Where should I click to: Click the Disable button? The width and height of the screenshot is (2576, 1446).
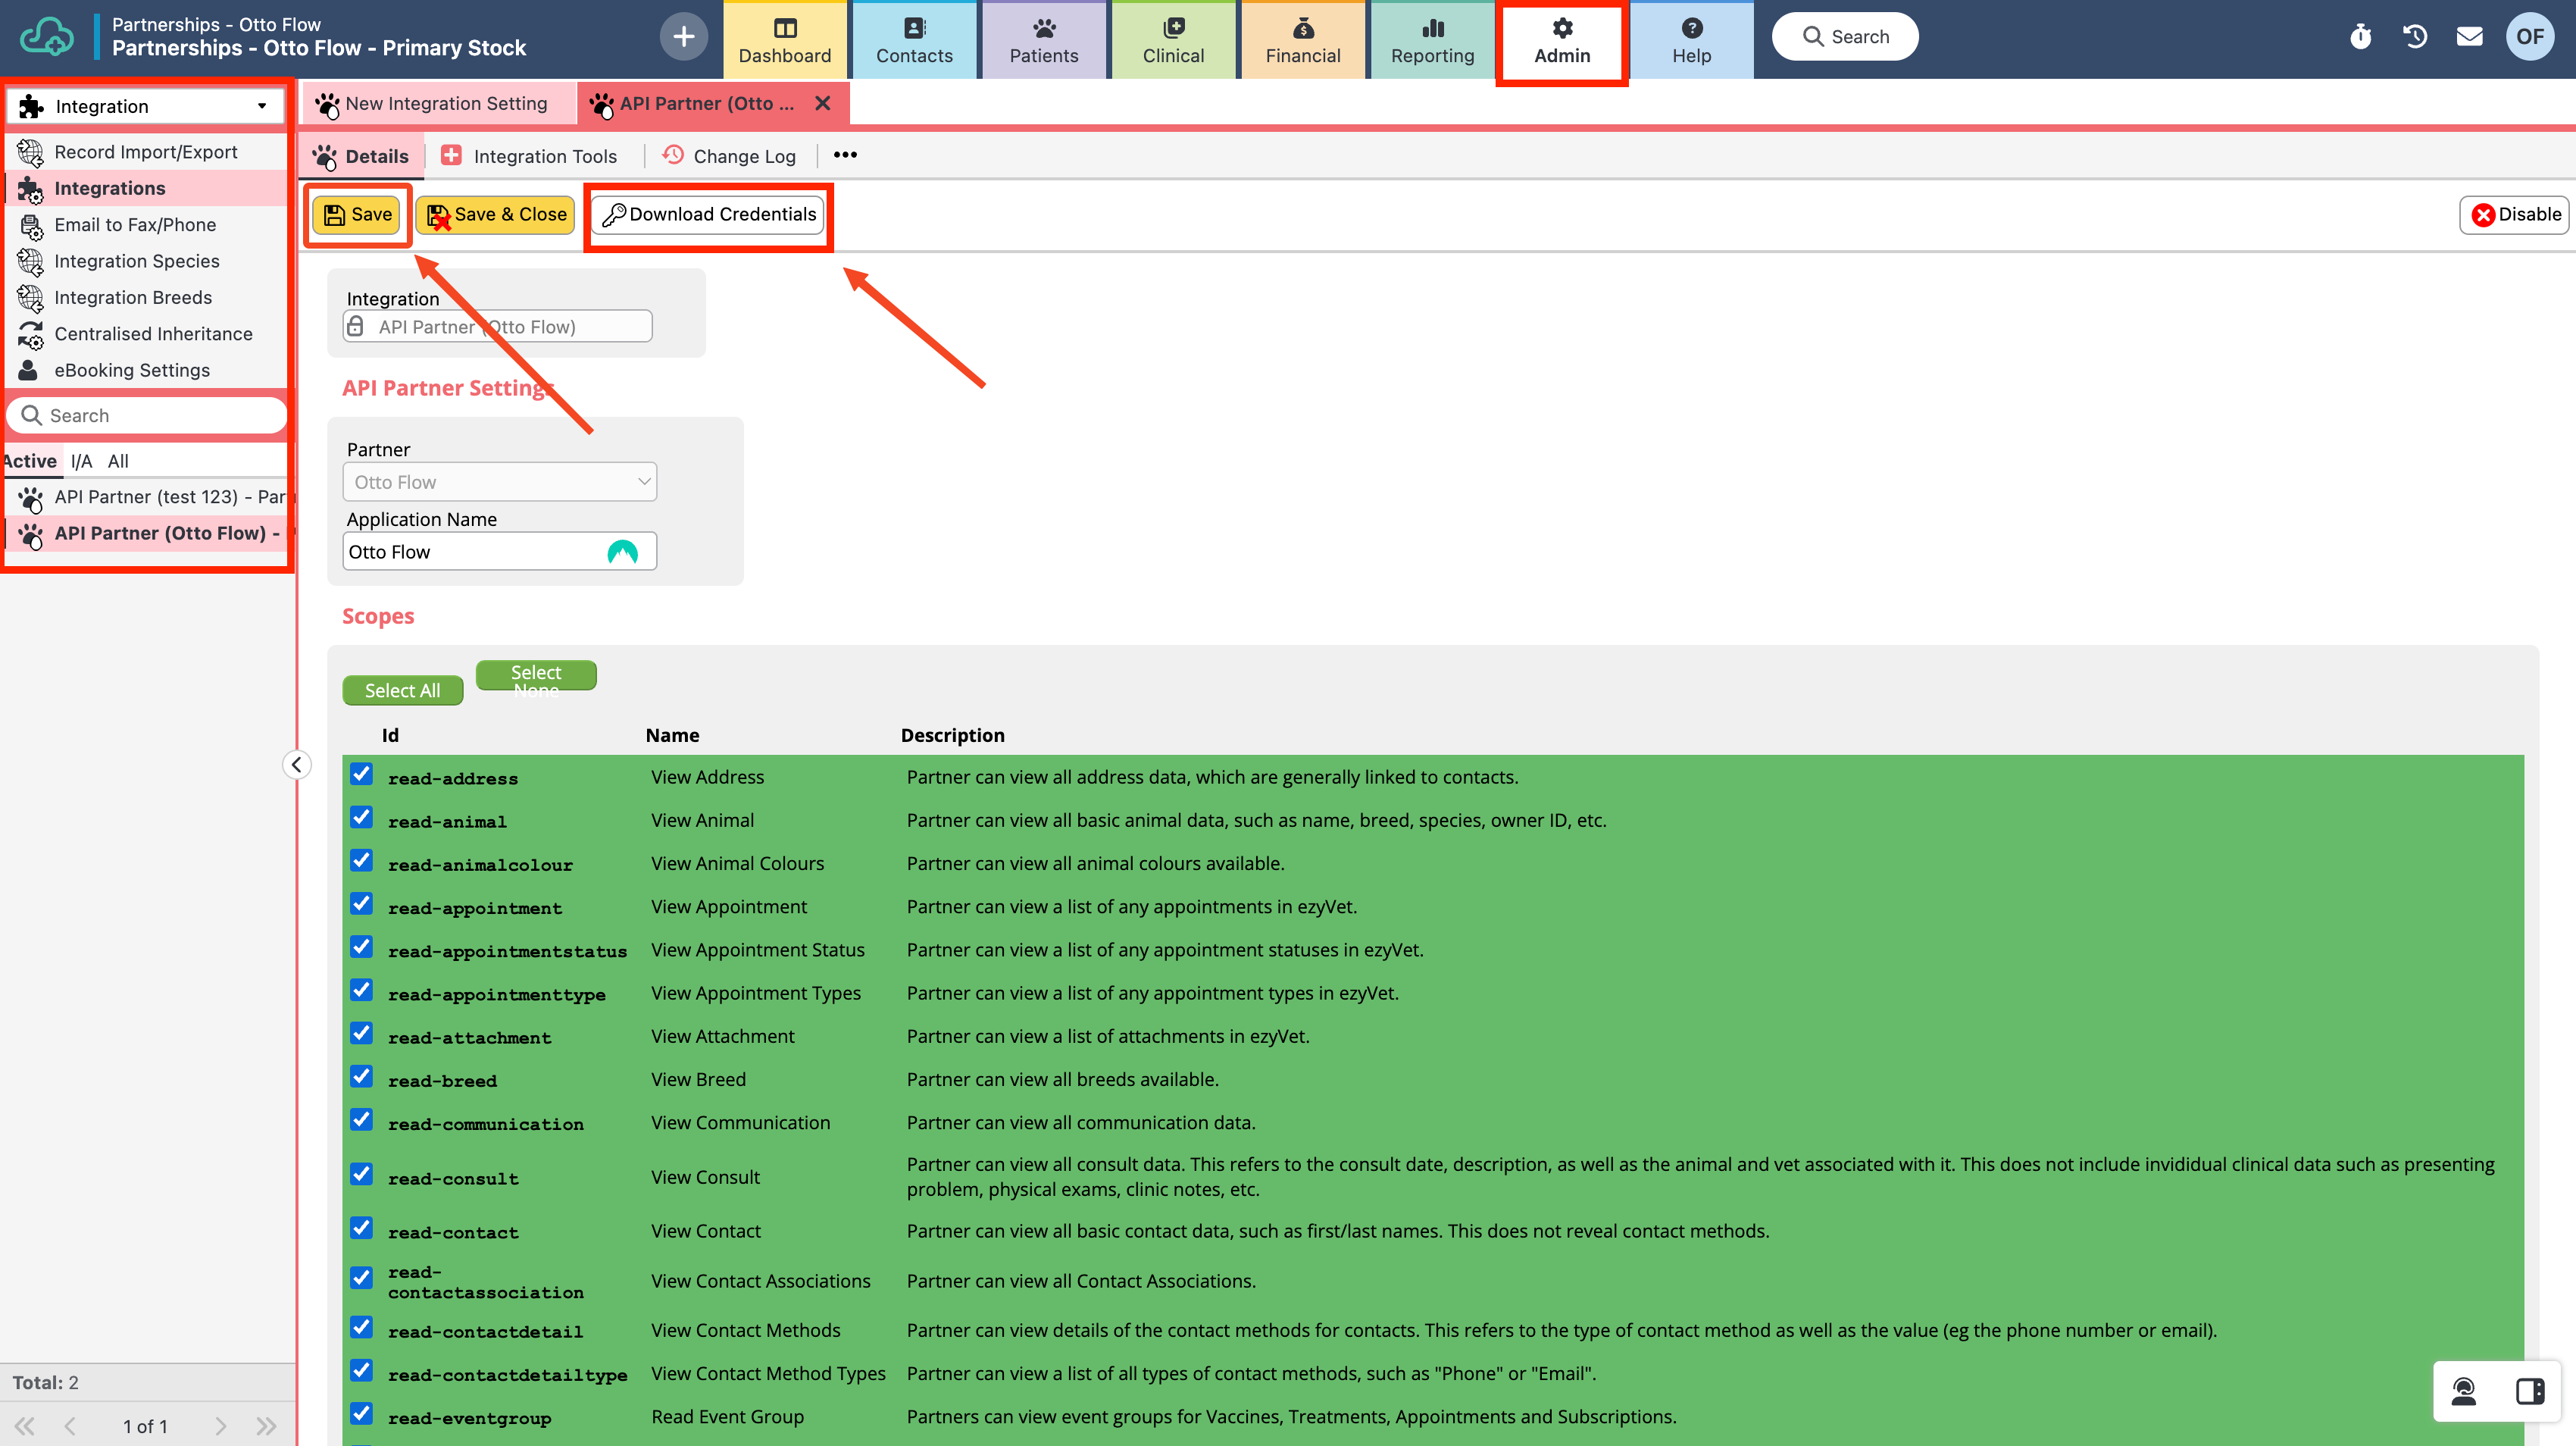click(x=2514, y=214)
